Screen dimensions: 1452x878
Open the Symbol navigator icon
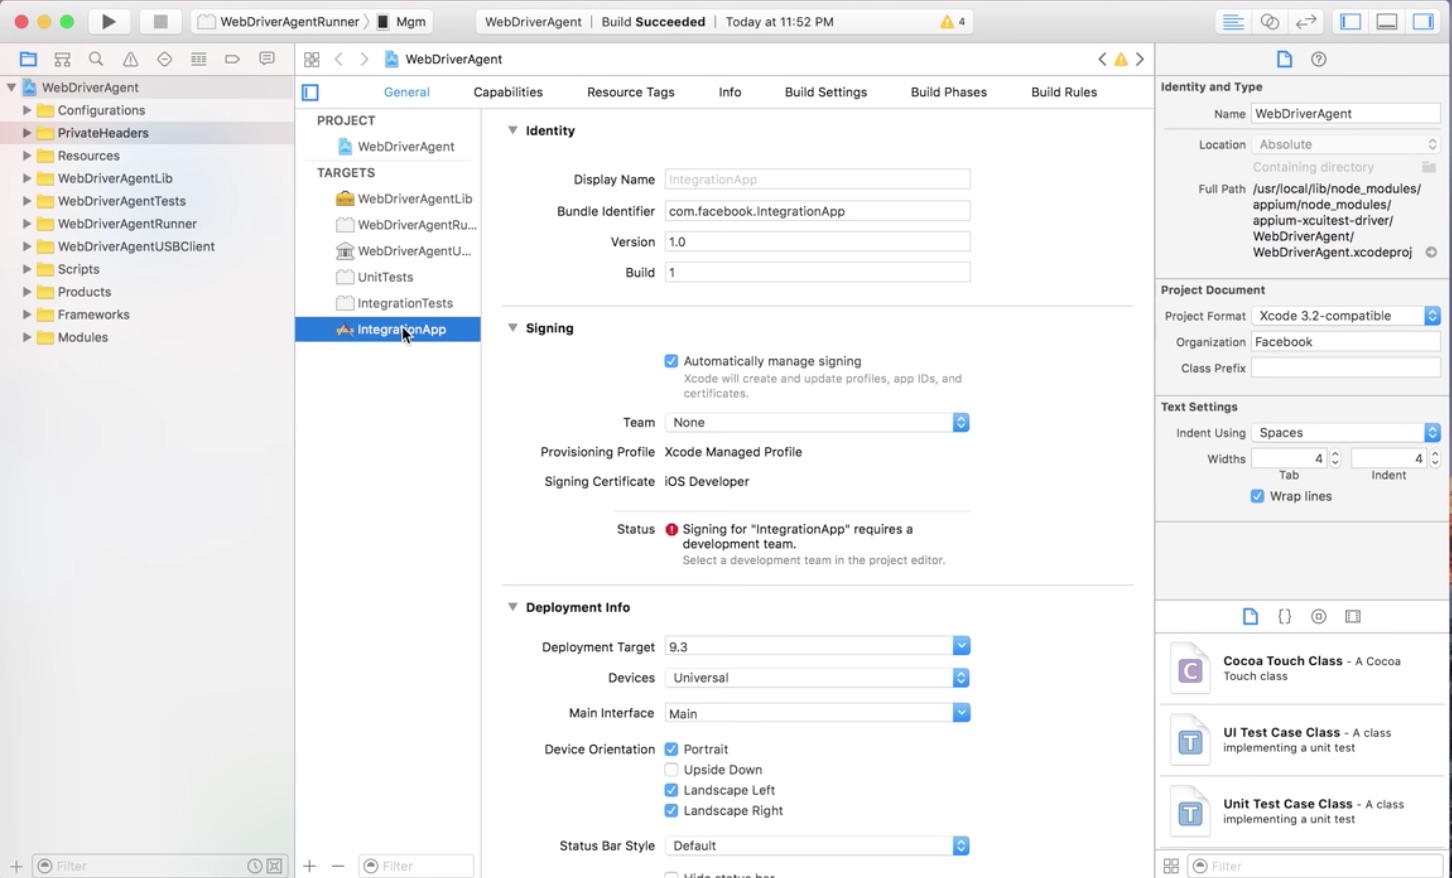tap(62, 59)
